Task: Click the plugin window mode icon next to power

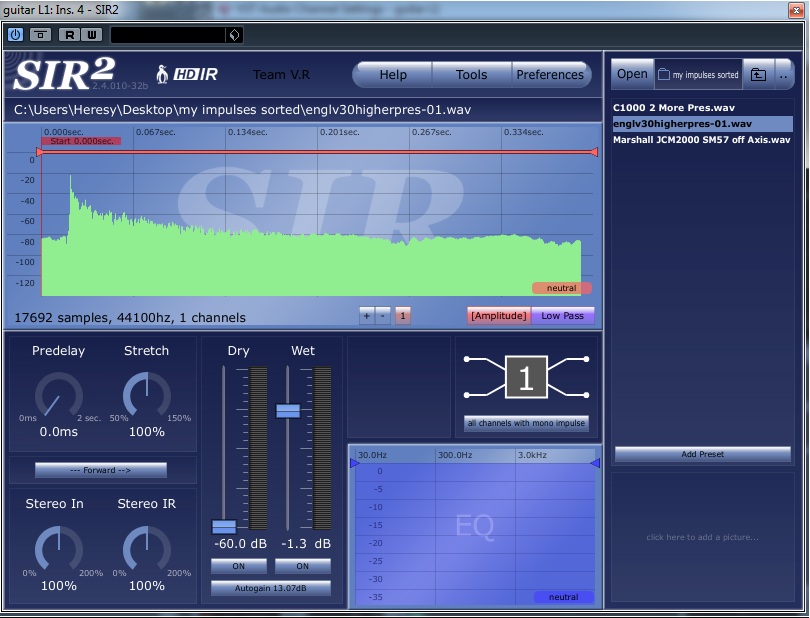Action: click(x=40, y=35)
